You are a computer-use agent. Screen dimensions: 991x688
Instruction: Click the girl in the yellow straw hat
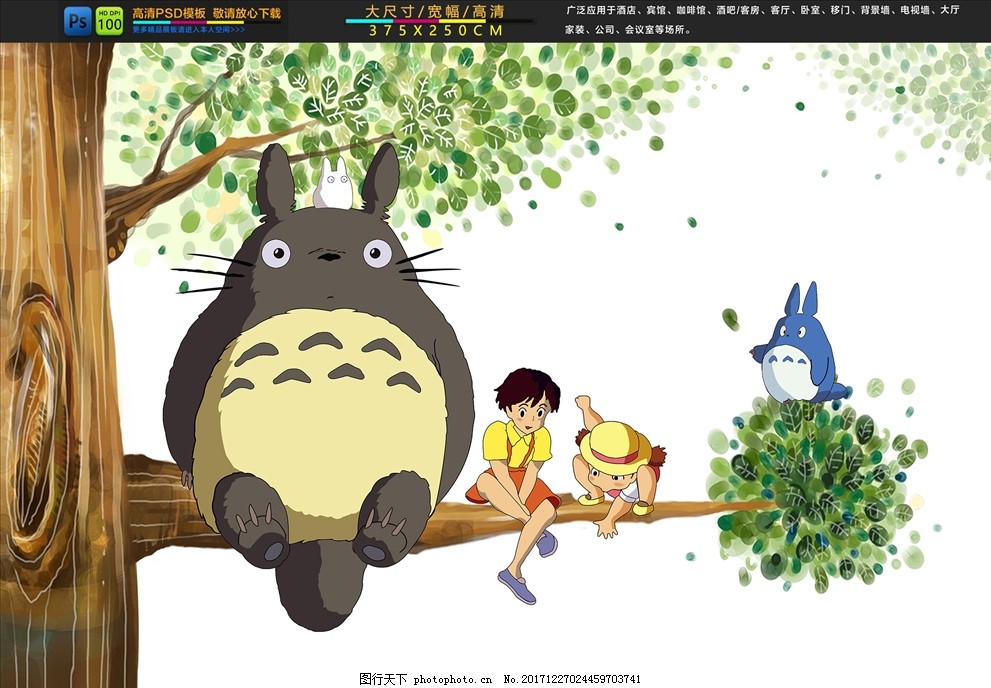pyautogui.click(x=619, y=466)
